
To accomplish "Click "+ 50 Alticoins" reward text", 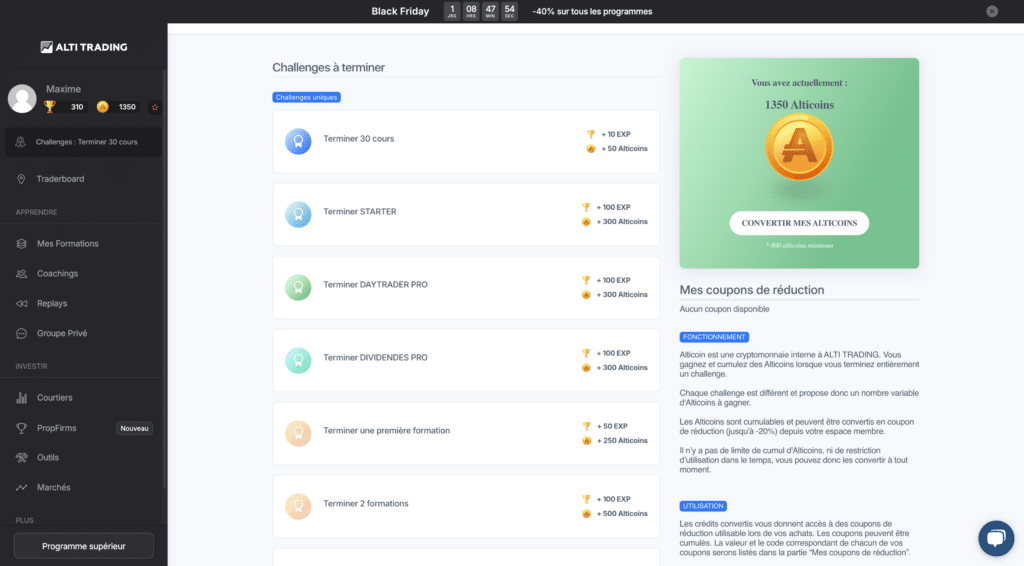I will tap(624, 149).
